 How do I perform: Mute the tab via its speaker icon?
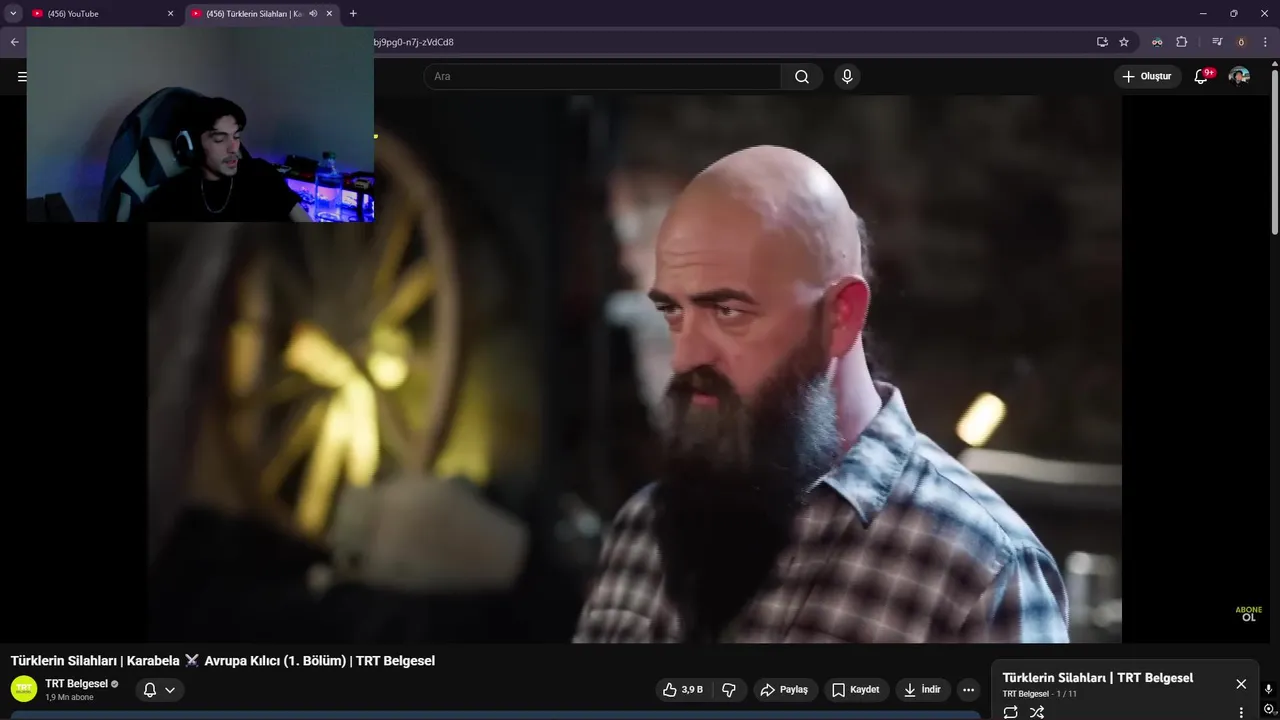[x=313, y=14]
